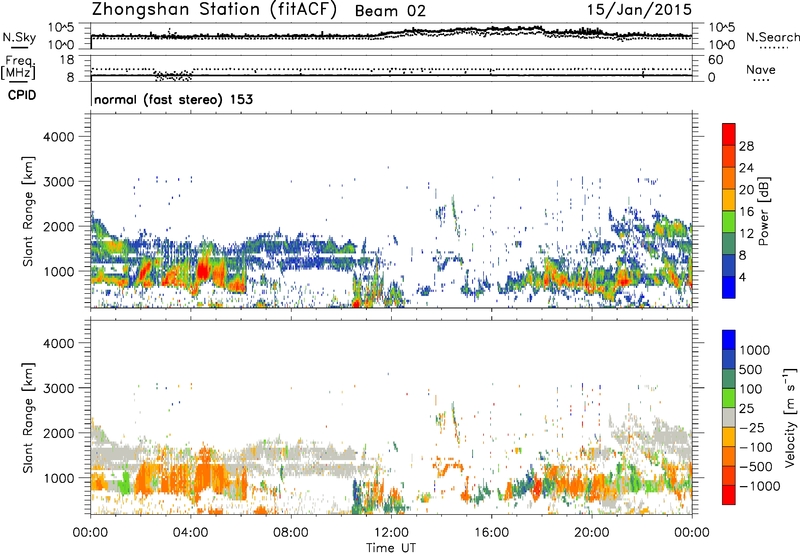The width and height of the screenshot is (800, 554).
Task: Click the 'Nave' legend label
Action: coord(761,69)
